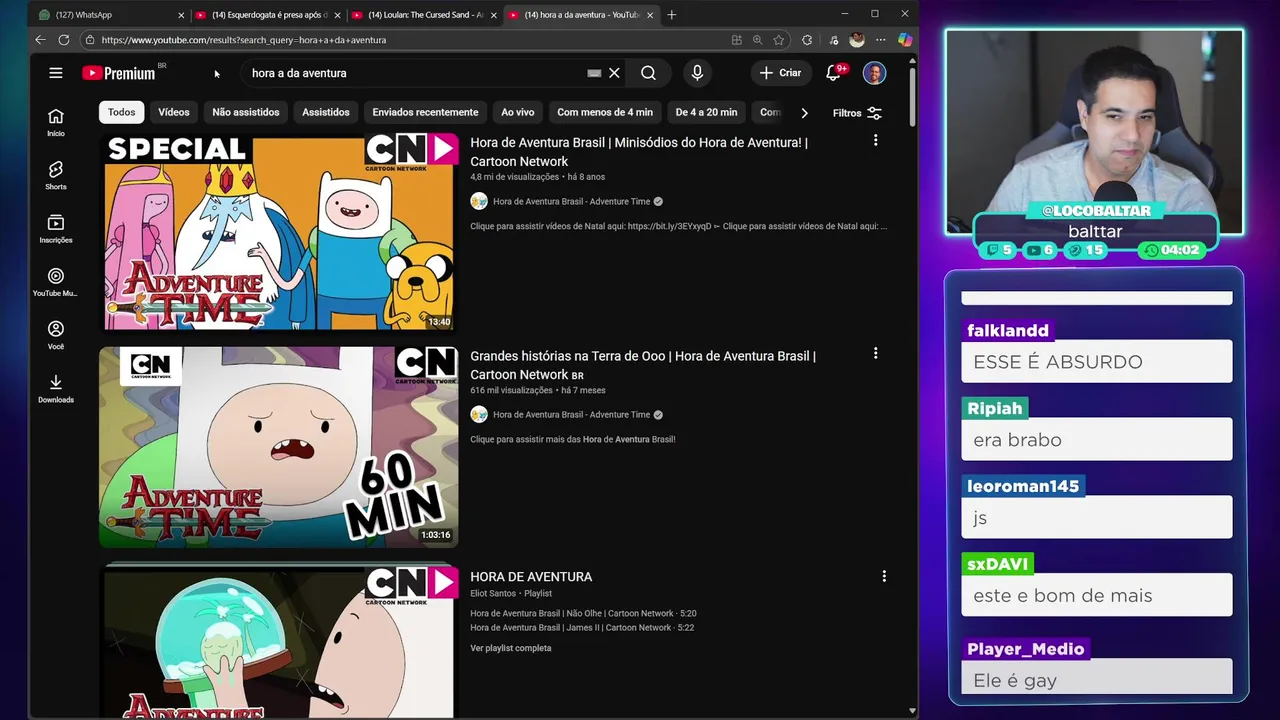Open Ver playlist completa link

pos(511,648)
